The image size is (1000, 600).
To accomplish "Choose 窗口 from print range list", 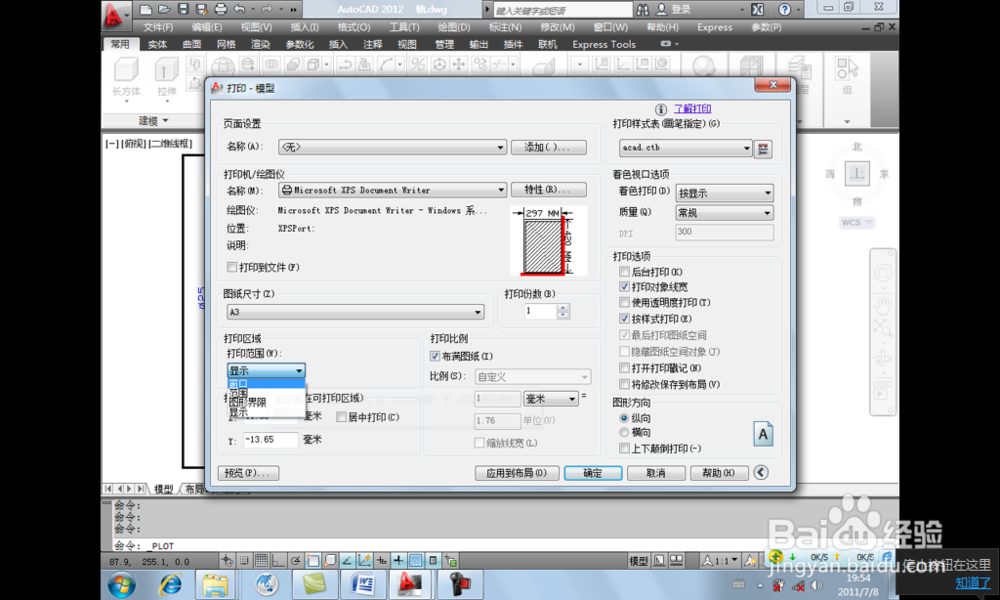I will coord(266,384).
